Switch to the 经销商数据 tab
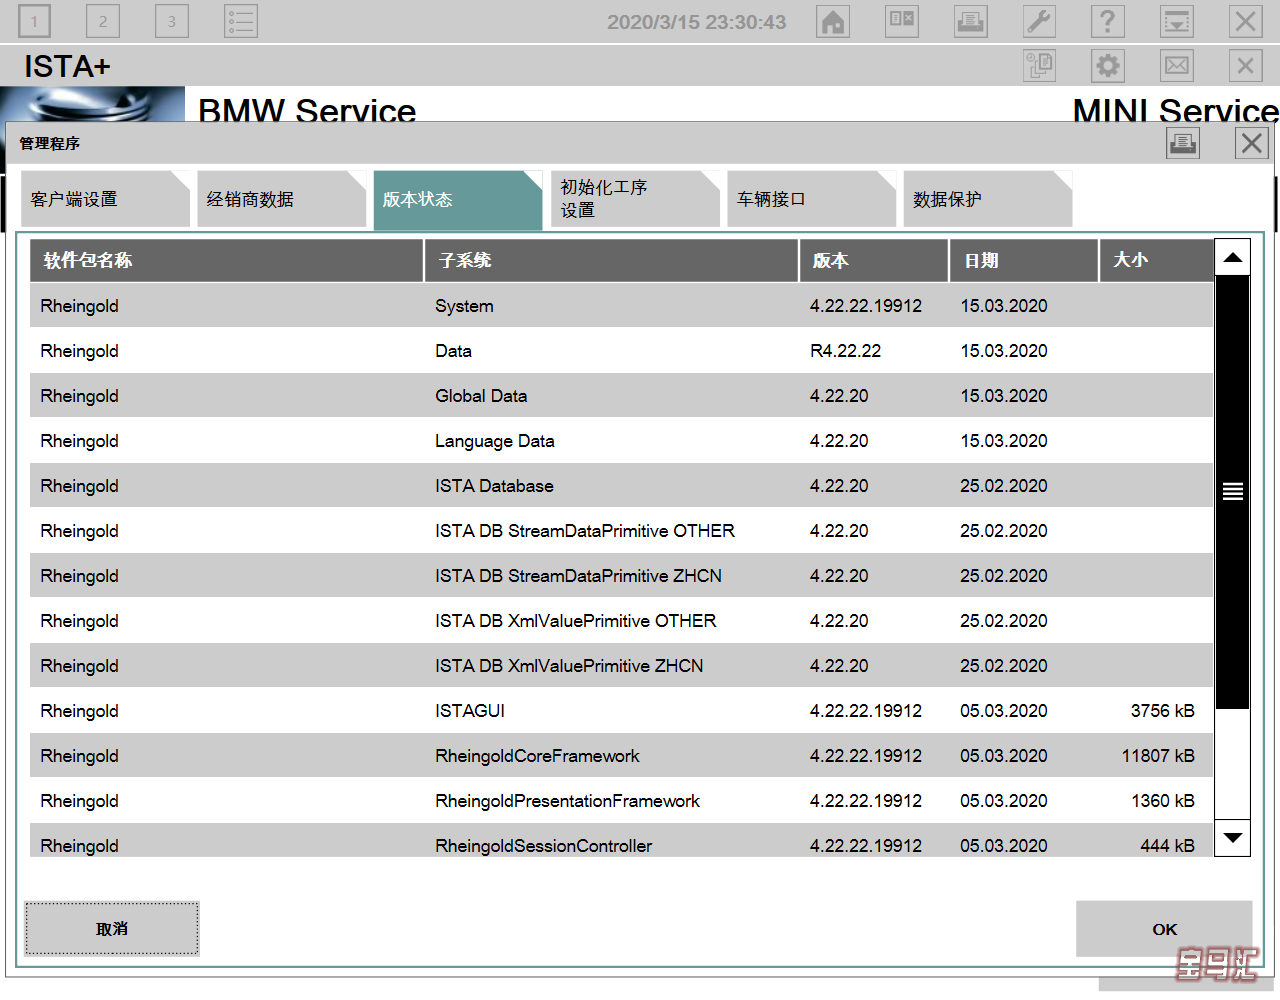Viewport: 1280px width, 1000px height. [281, 199]
